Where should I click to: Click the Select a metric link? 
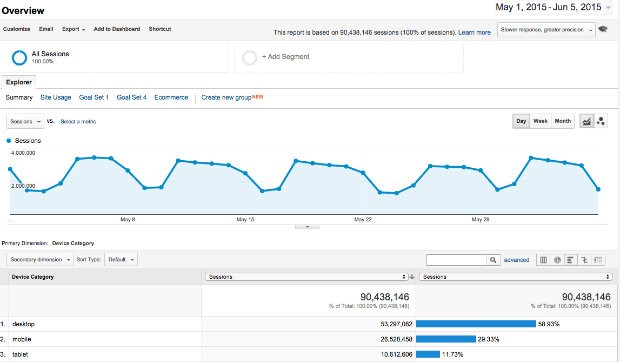tap(78, 121)
